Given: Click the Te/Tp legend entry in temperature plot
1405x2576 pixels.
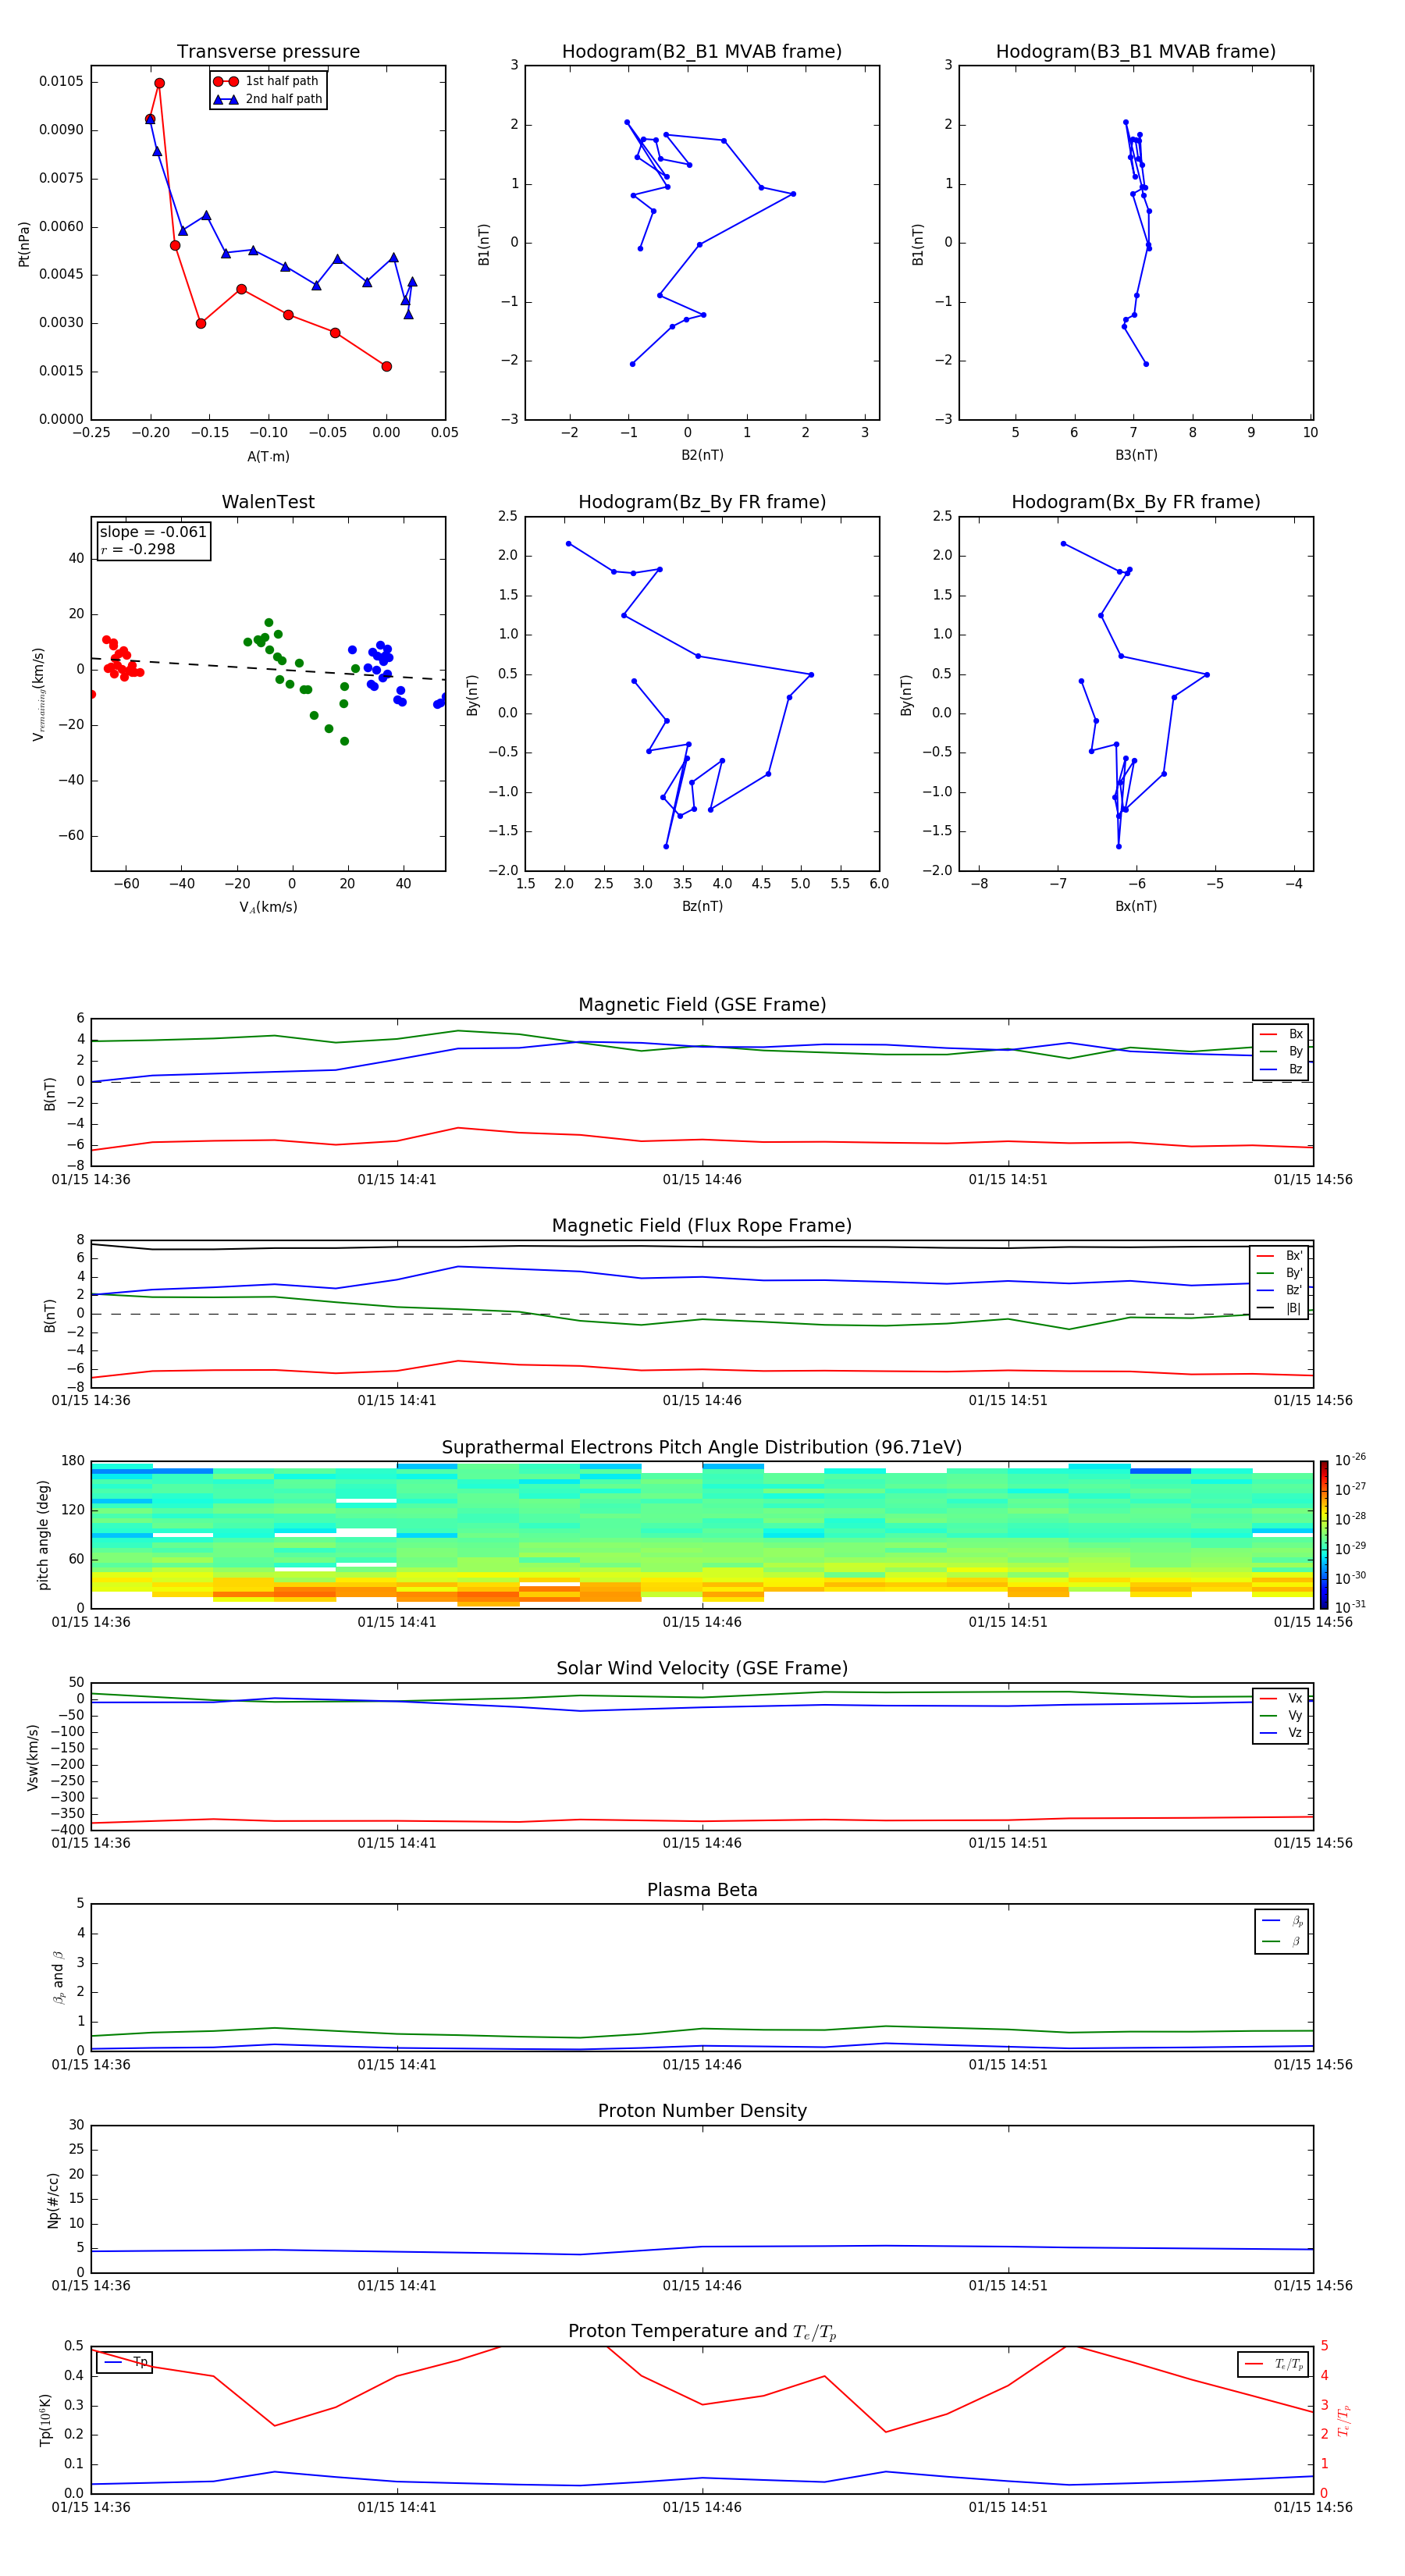Looking at the screenshot, I should (1274, 2364).
